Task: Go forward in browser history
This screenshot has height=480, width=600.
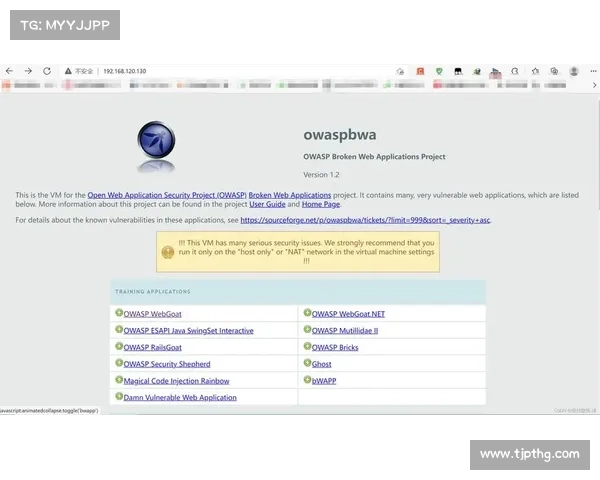Action: [28, 71]
